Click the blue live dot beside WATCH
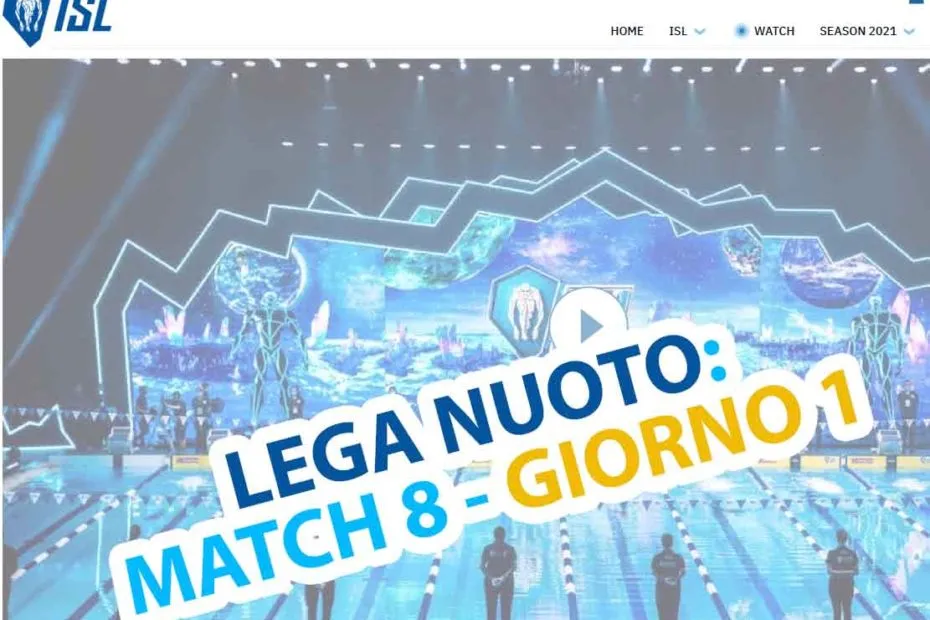 [741, 31]
